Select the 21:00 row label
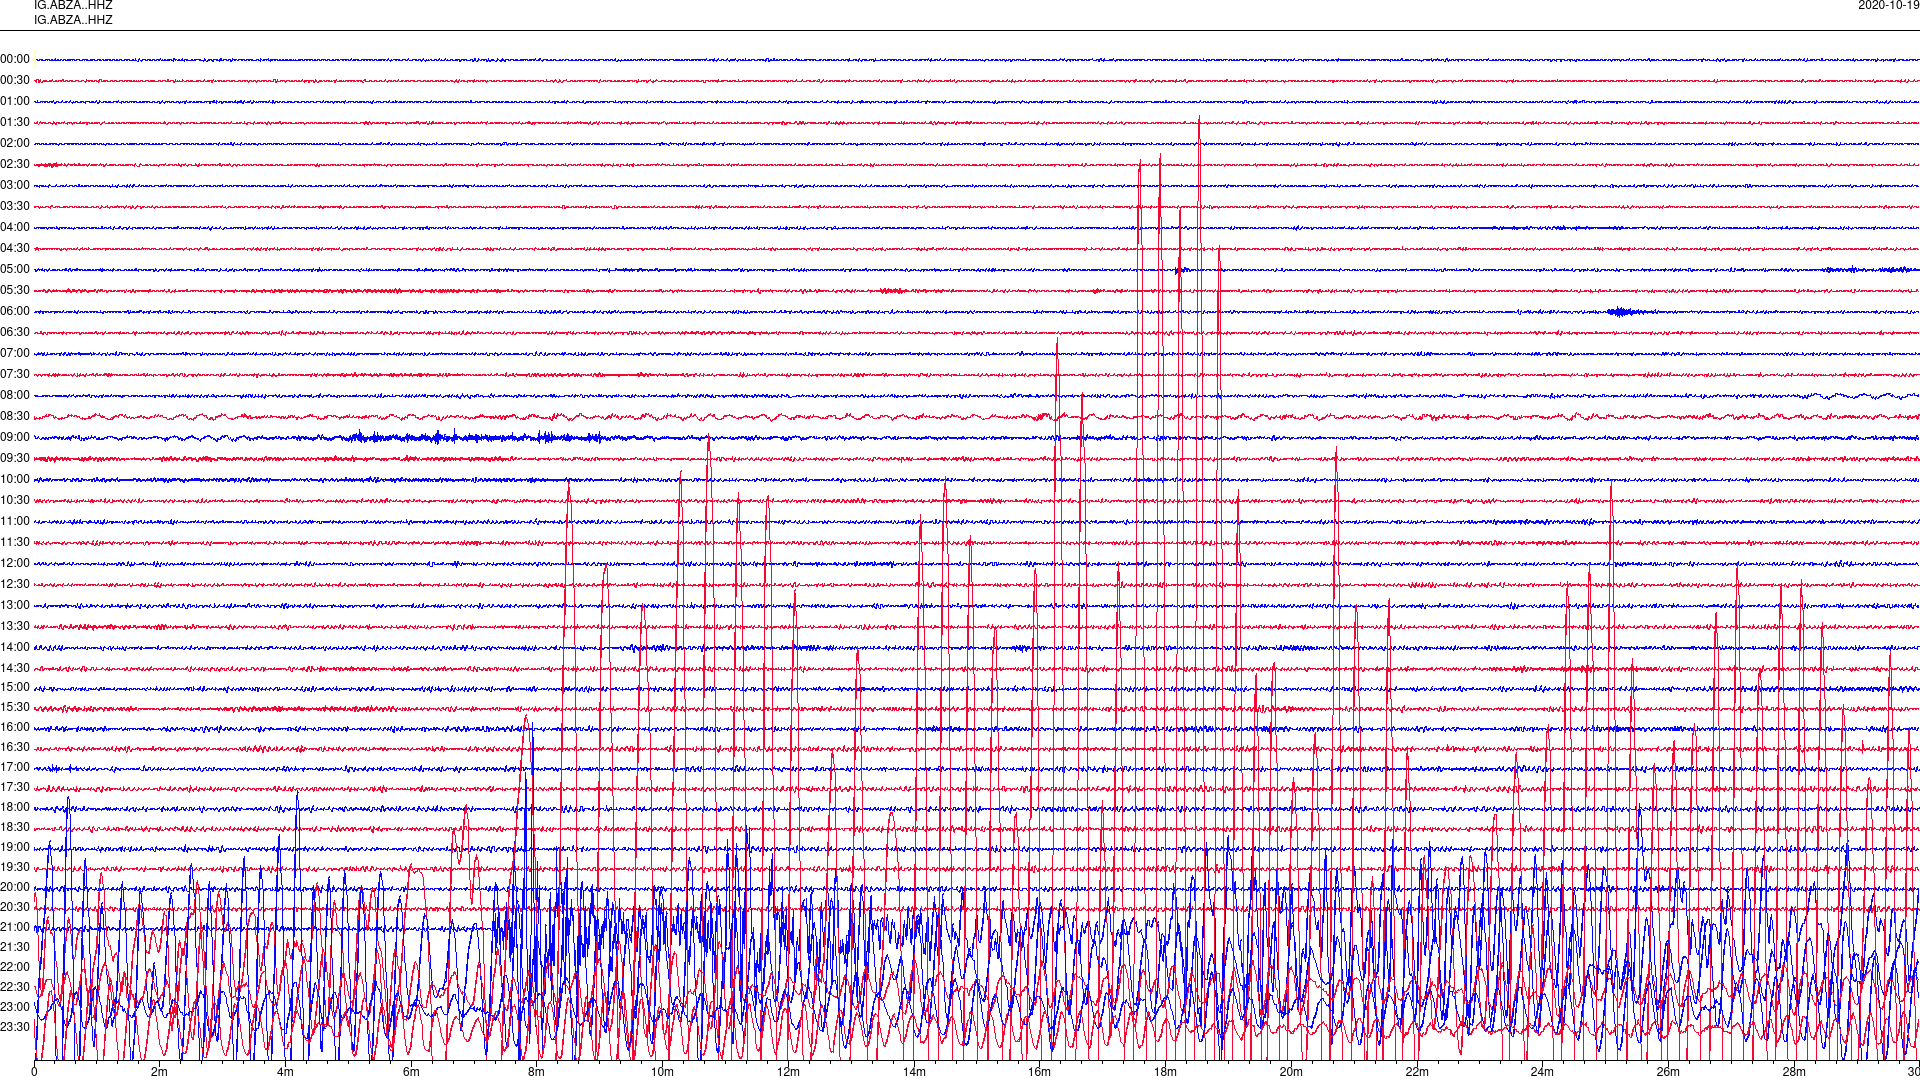 15,928
